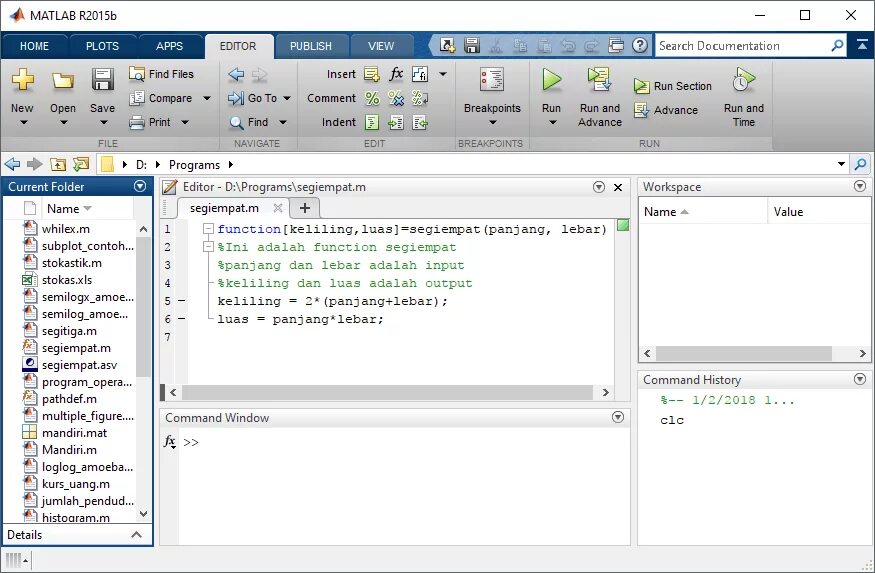Open the Help question mark icon
This screenshot has height=573, width=875.
pos(640,45)
